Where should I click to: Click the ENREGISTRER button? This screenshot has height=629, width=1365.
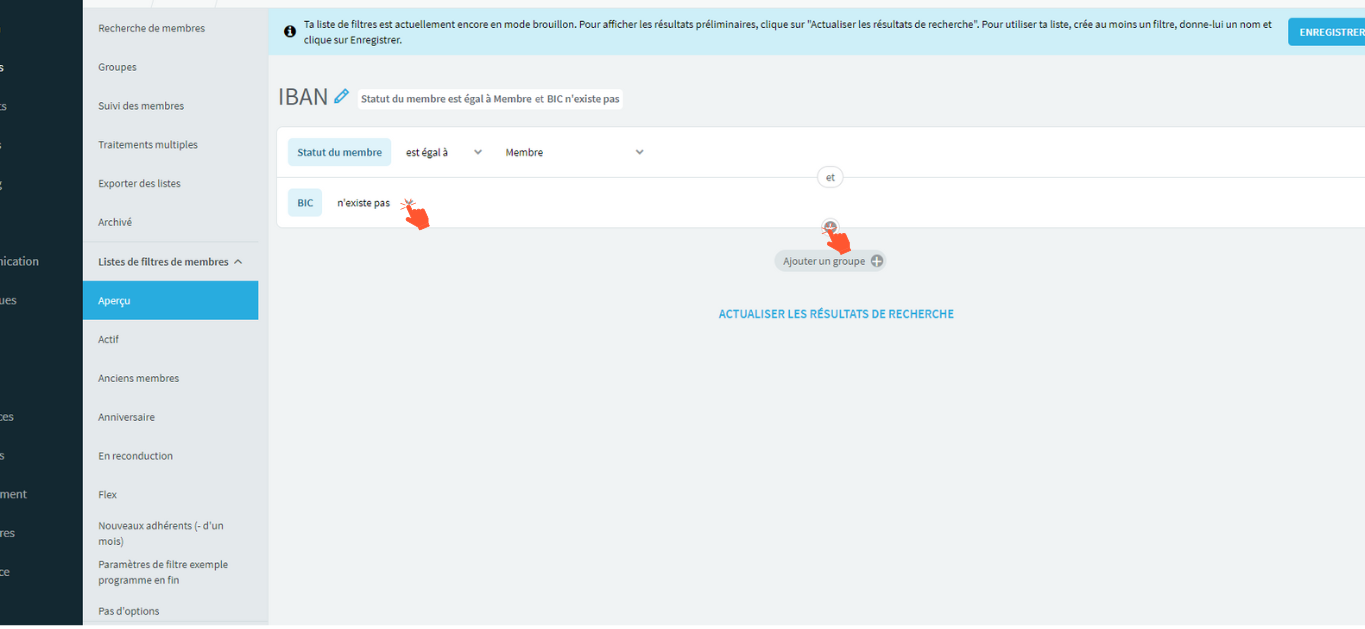[x=1329, y=32]
